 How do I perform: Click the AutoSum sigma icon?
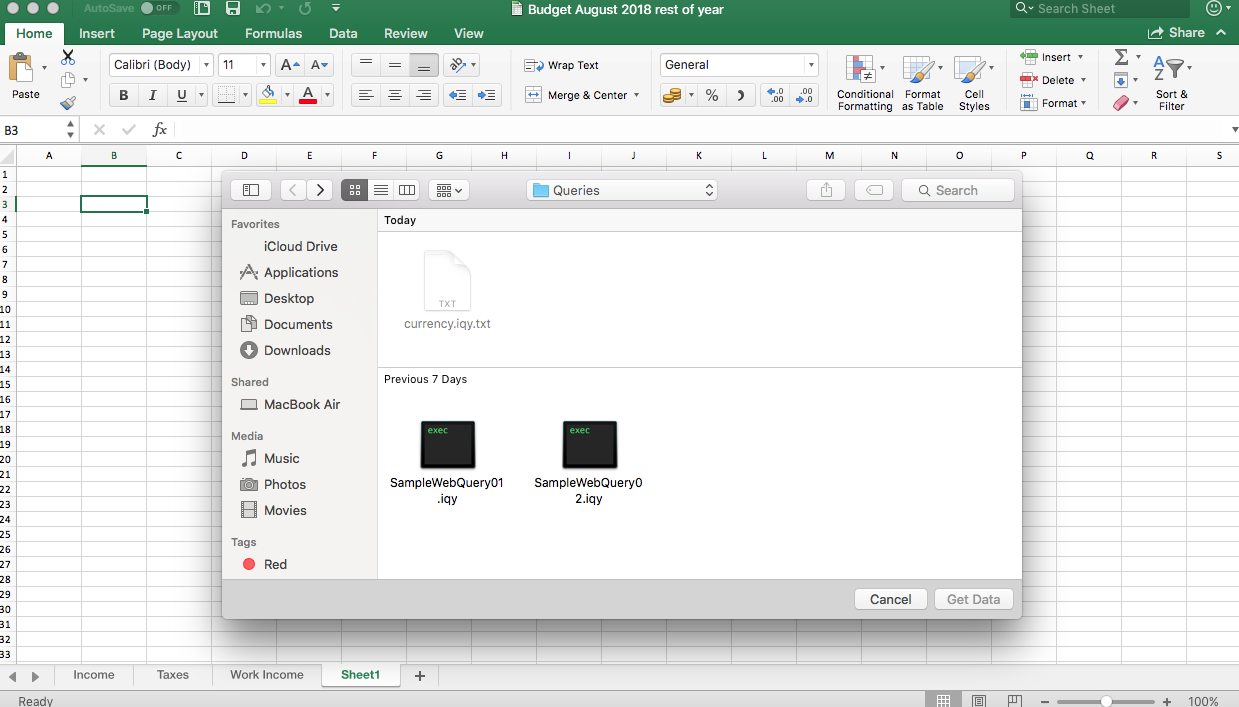[1121, 57]
